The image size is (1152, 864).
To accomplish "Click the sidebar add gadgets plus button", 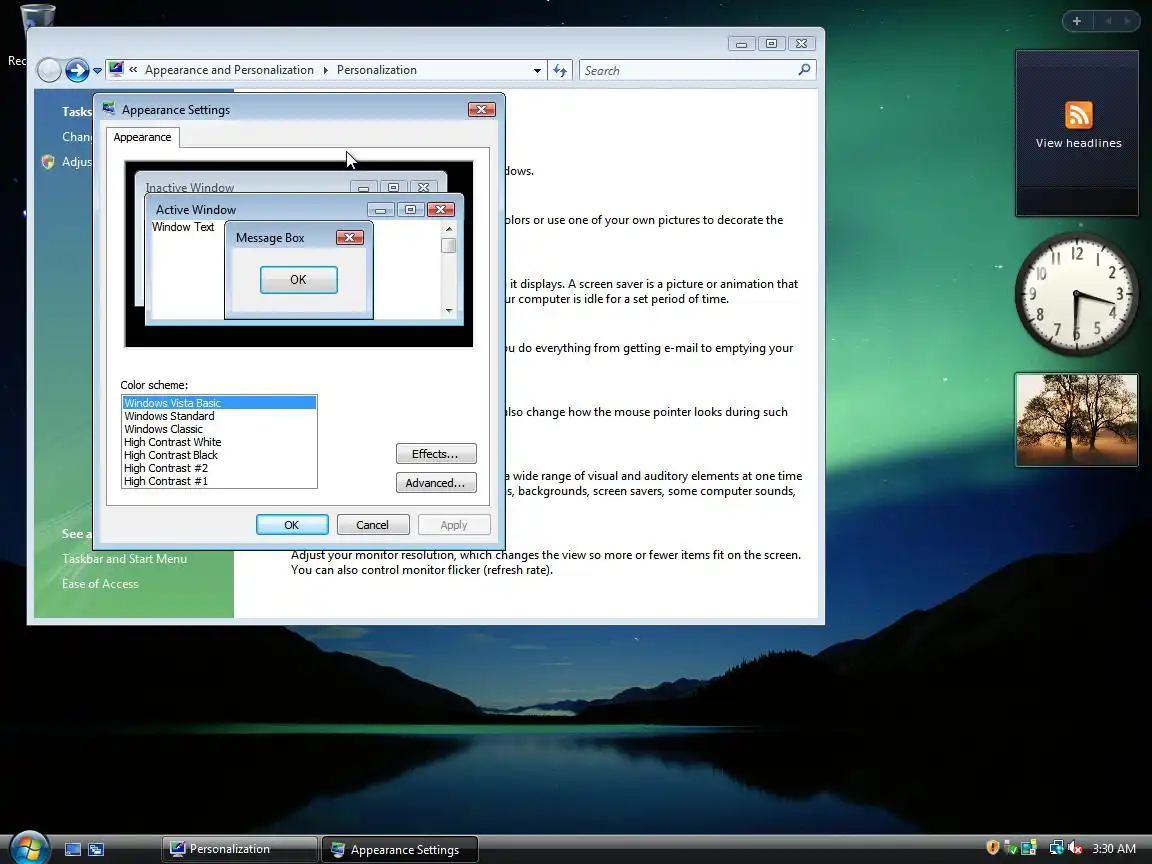I will [x=1076, y=21].
